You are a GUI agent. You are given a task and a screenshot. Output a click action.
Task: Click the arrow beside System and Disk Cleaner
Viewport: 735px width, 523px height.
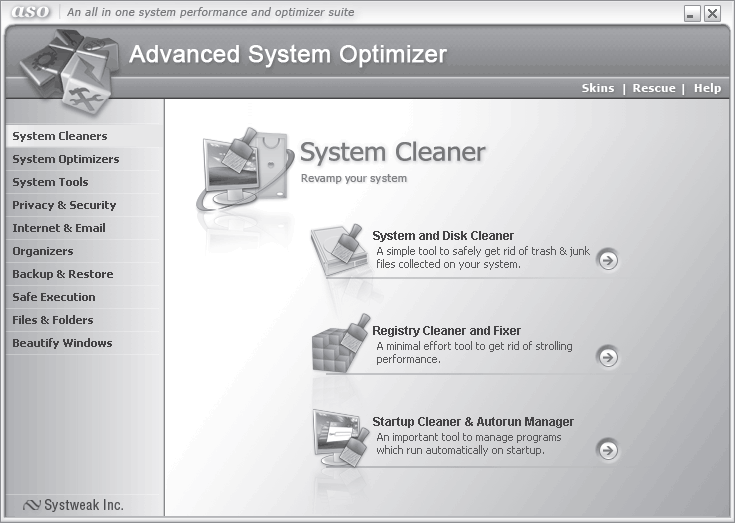coord(607,260)
